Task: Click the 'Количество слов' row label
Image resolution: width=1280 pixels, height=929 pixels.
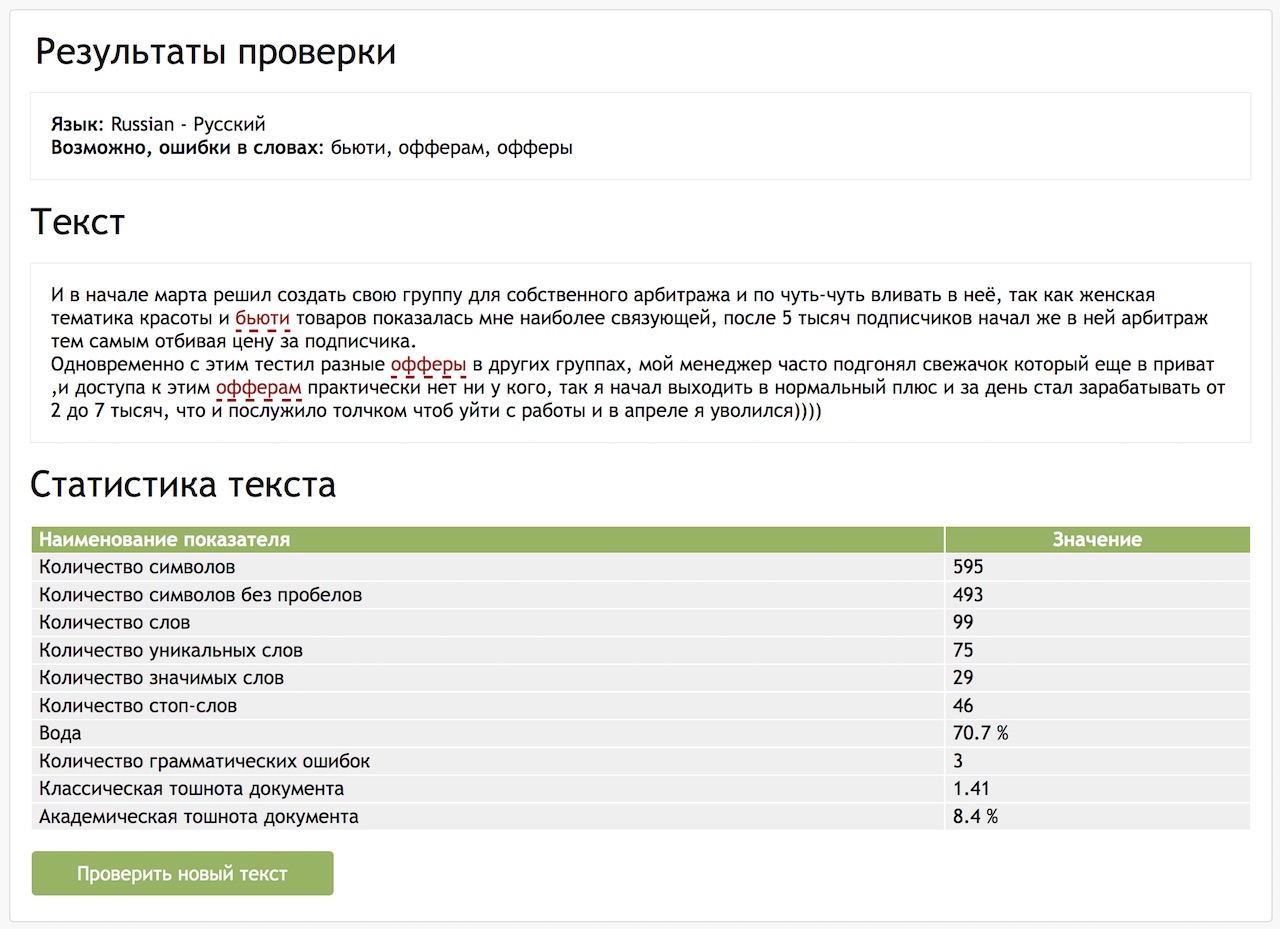Action: pos(114,623)
